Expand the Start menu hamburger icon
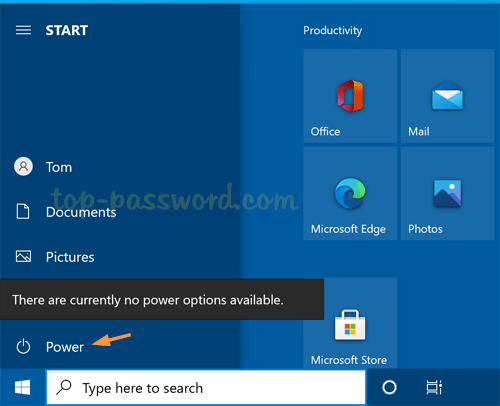The width and height of the screenshot is (500, 406). click(23, 30)
